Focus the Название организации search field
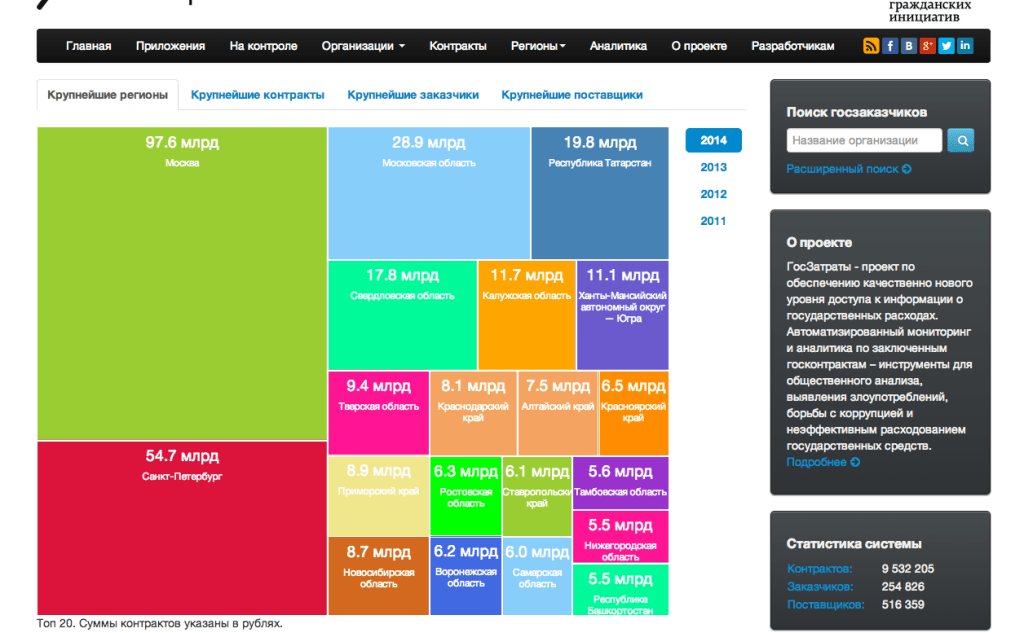 [864, 141]
